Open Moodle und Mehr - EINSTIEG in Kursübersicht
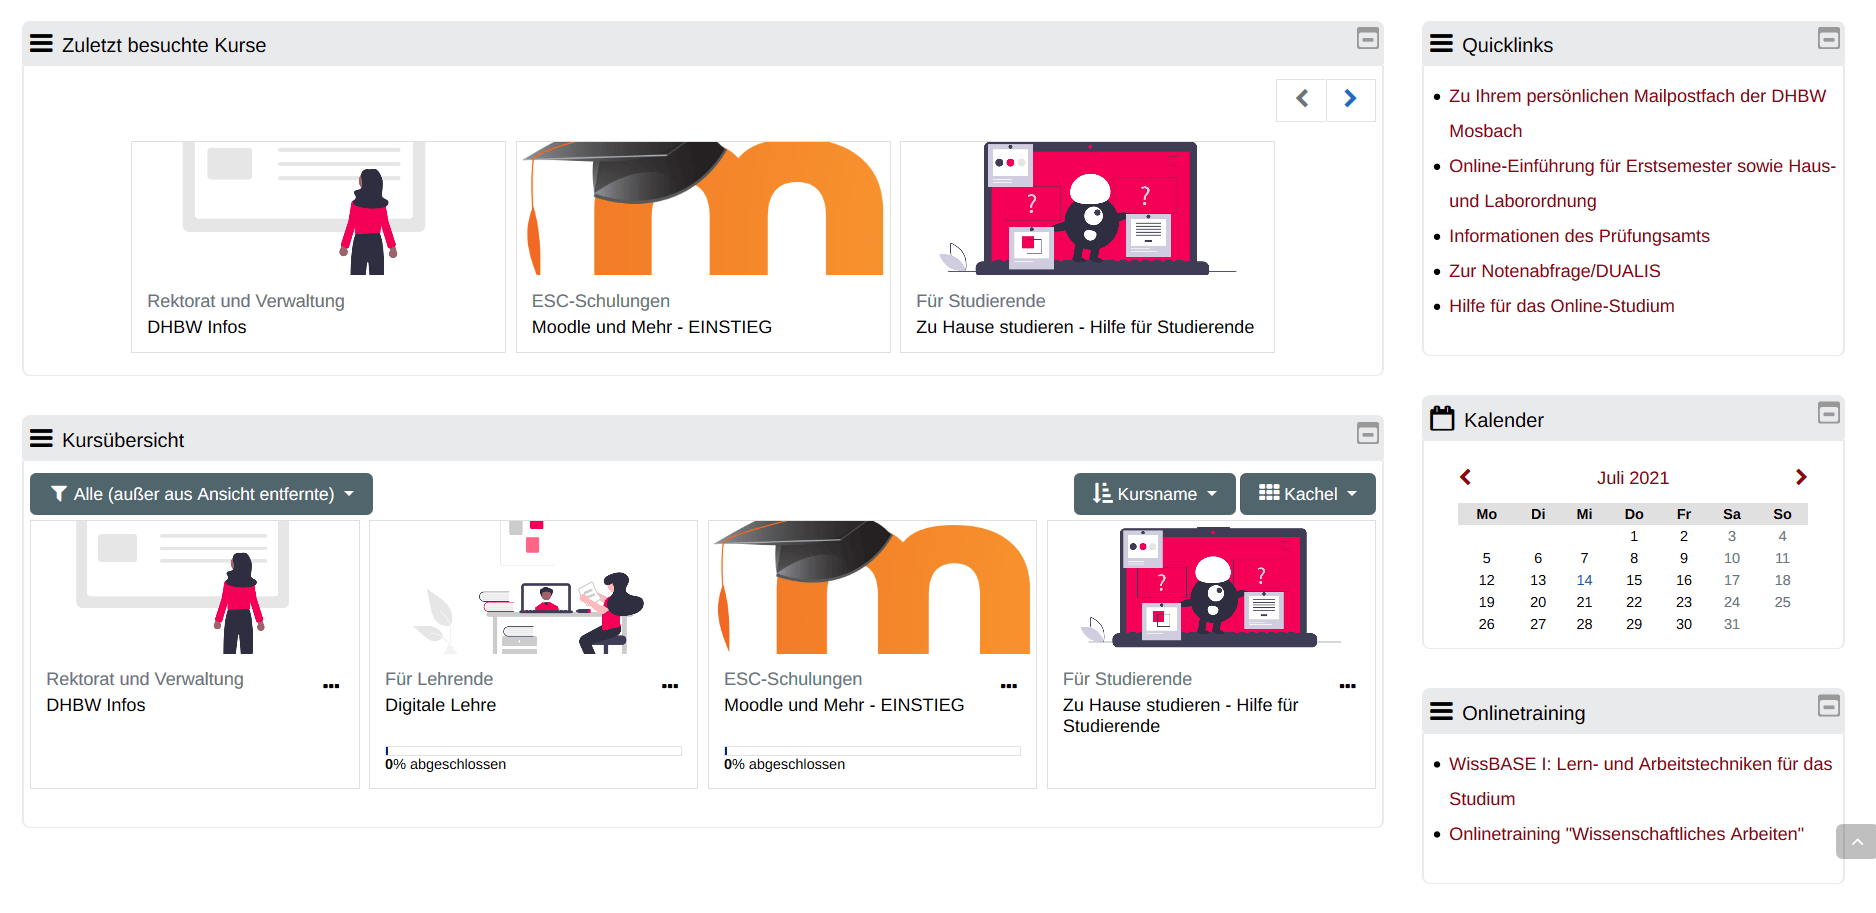Viewport: 1876px width, 913px height. [x=843, y=705]
